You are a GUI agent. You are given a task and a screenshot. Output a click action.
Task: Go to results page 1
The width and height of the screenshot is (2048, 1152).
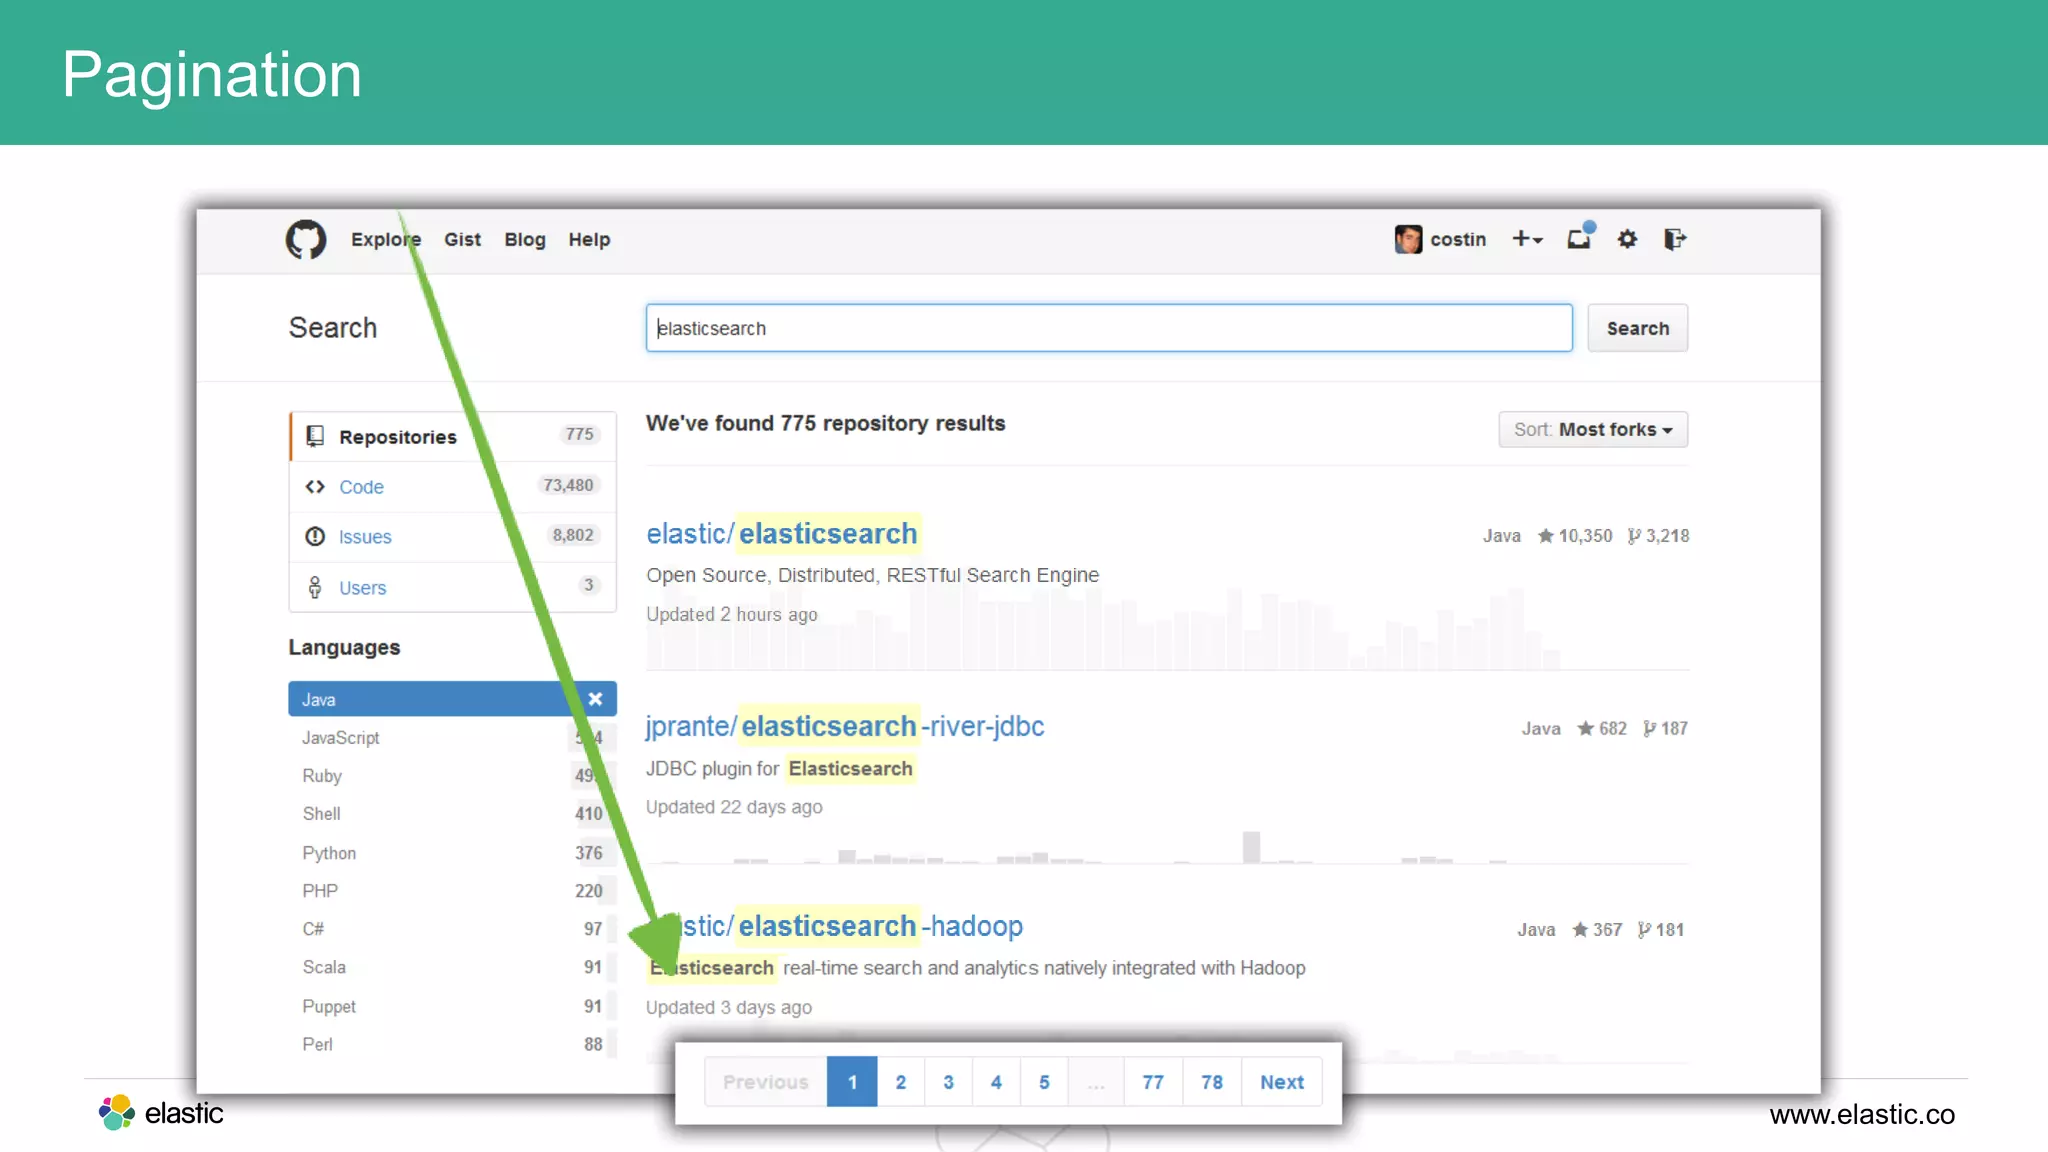click(853, 1082)
